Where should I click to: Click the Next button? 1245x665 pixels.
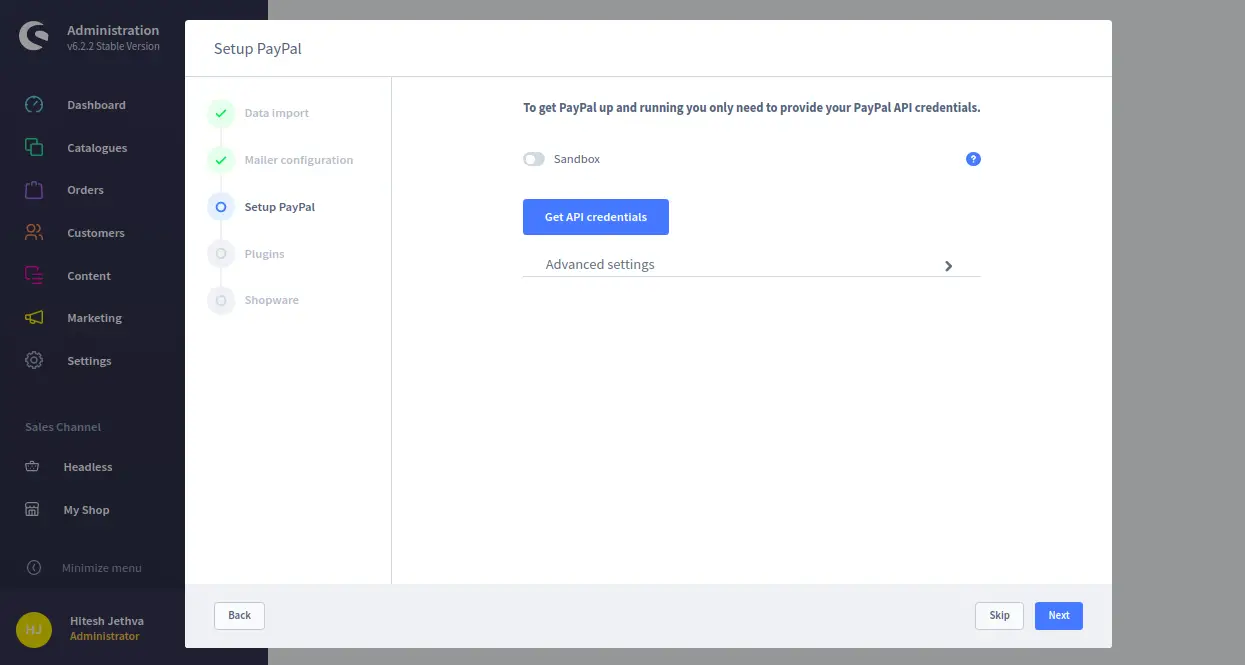tap(1059, 615)
